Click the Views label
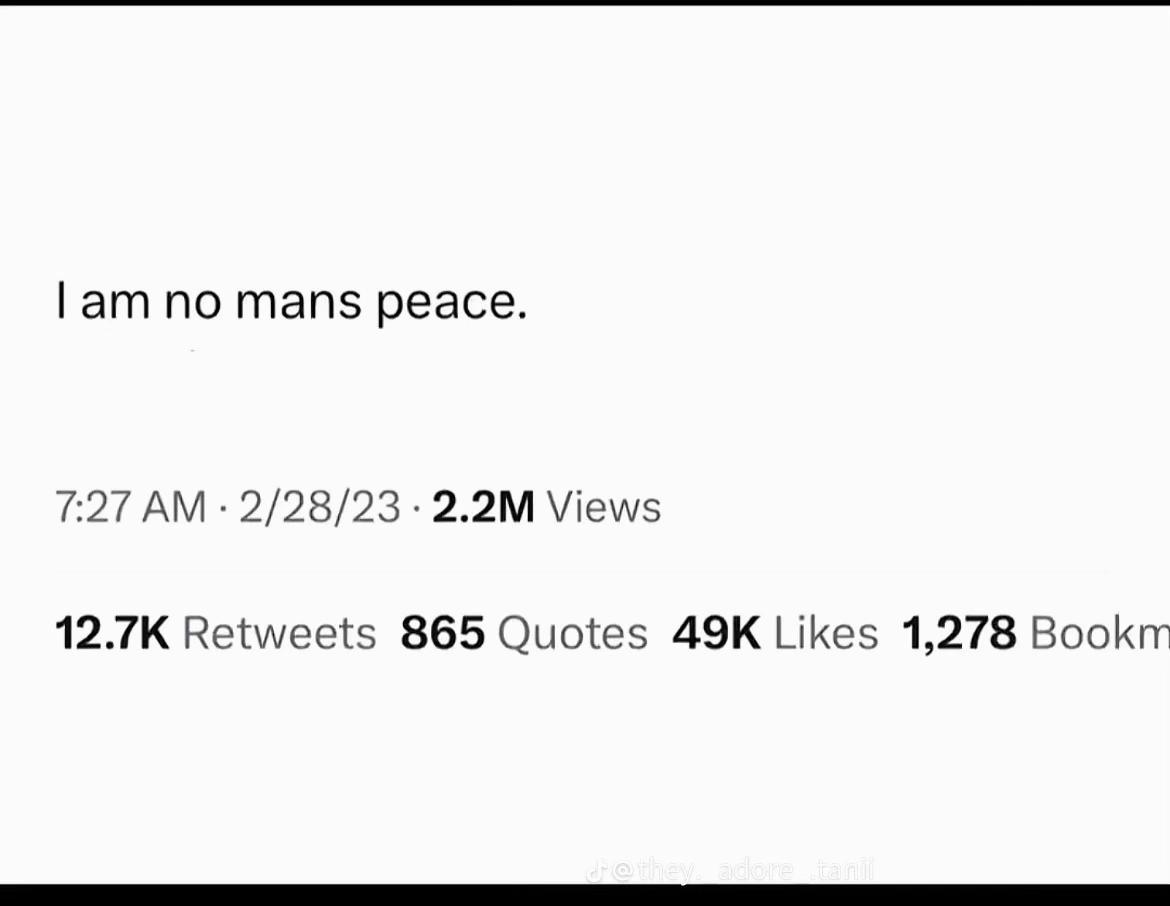1170x906 pixels. click(x=604, y=507)
